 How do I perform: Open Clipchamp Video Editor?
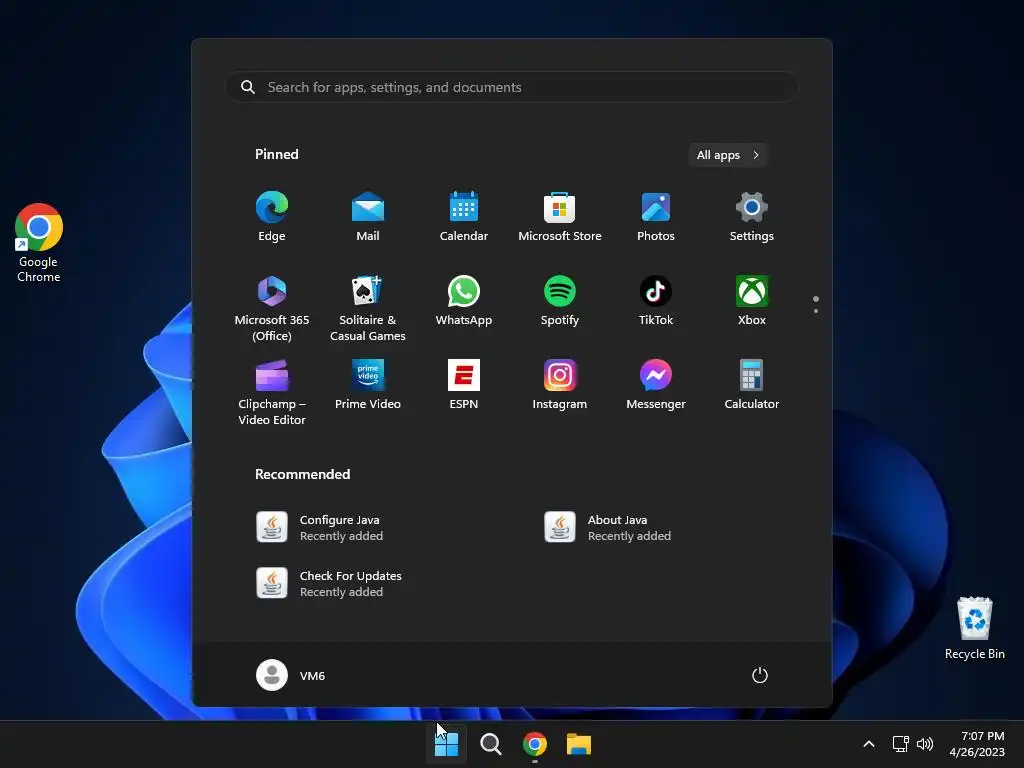(x=272, y=392)
